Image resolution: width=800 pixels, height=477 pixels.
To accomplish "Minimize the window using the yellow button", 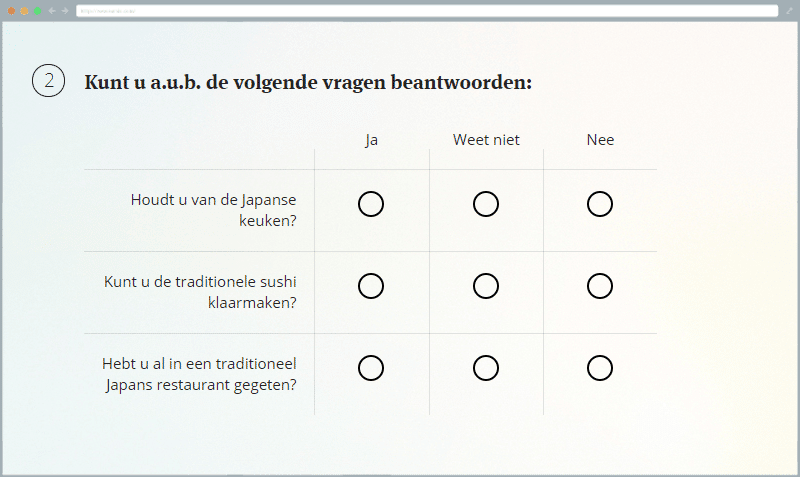I will point(24,11).
